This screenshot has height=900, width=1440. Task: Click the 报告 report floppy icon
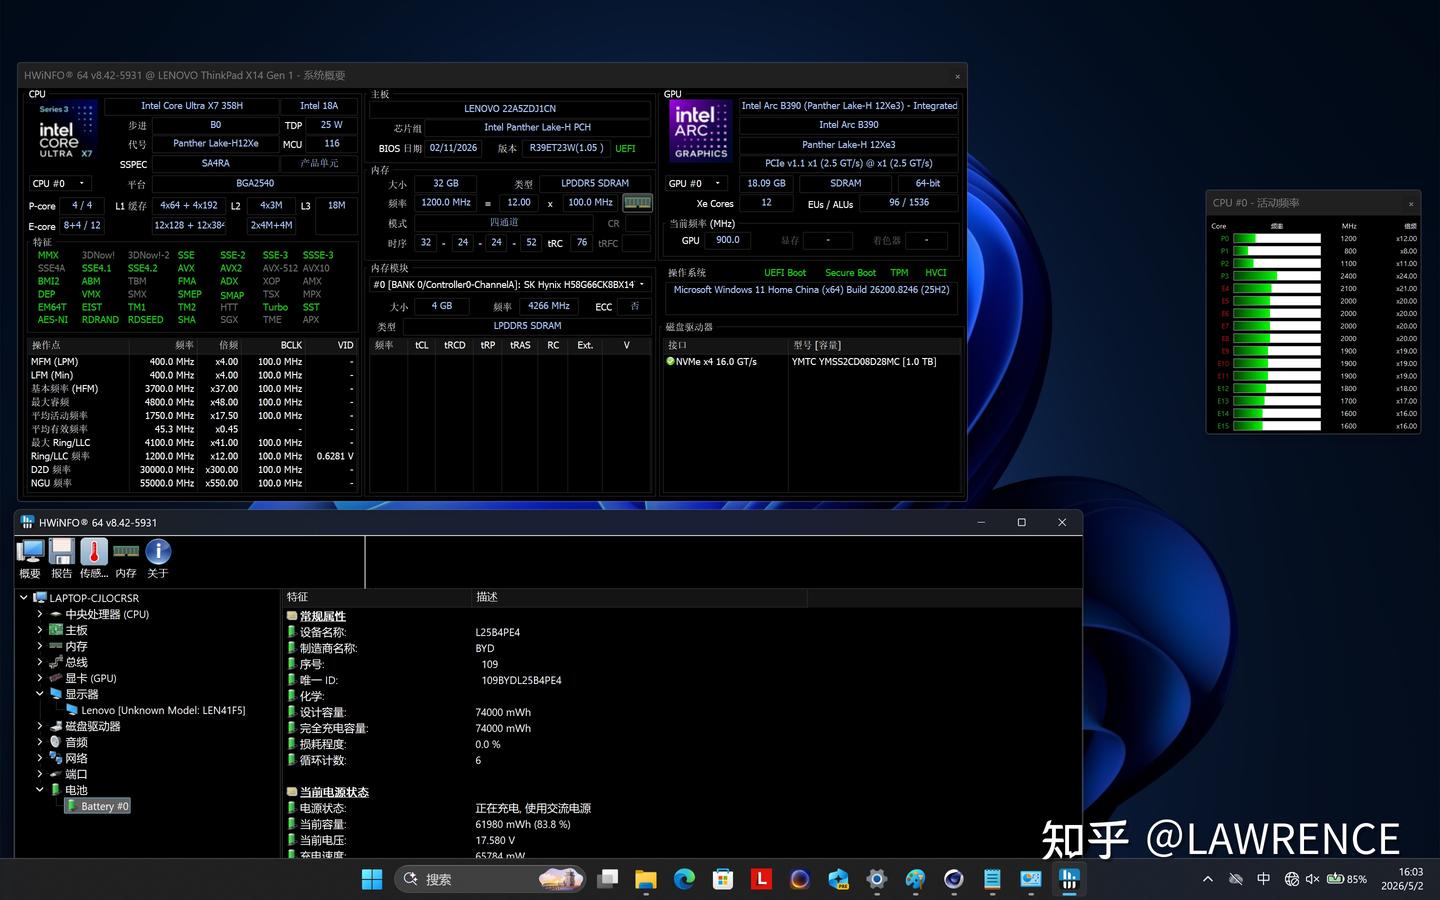[x=62, y=558]
